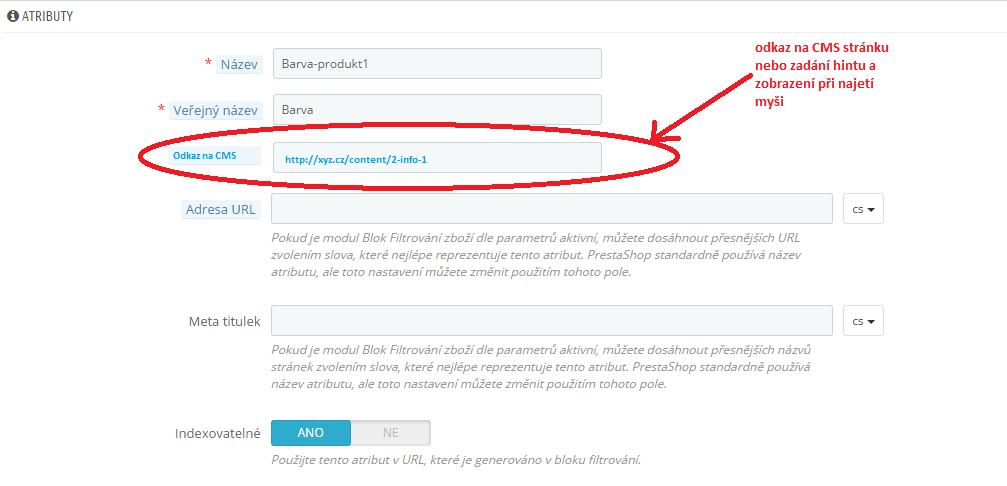
Task: Click the Adresa URL label
Action: pyautogui.click(x=221, y=209)
